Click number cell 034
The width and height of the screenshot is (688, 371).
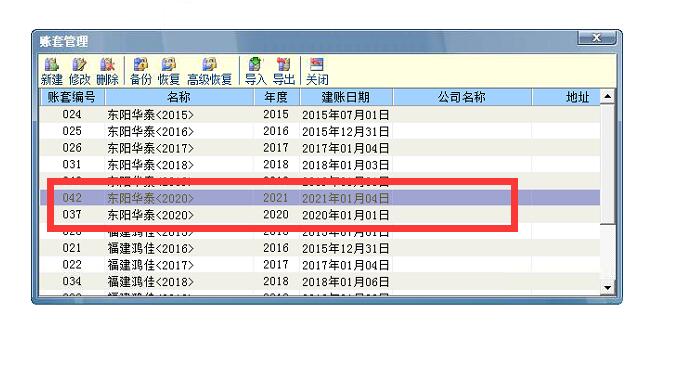(x=72, y=281)
